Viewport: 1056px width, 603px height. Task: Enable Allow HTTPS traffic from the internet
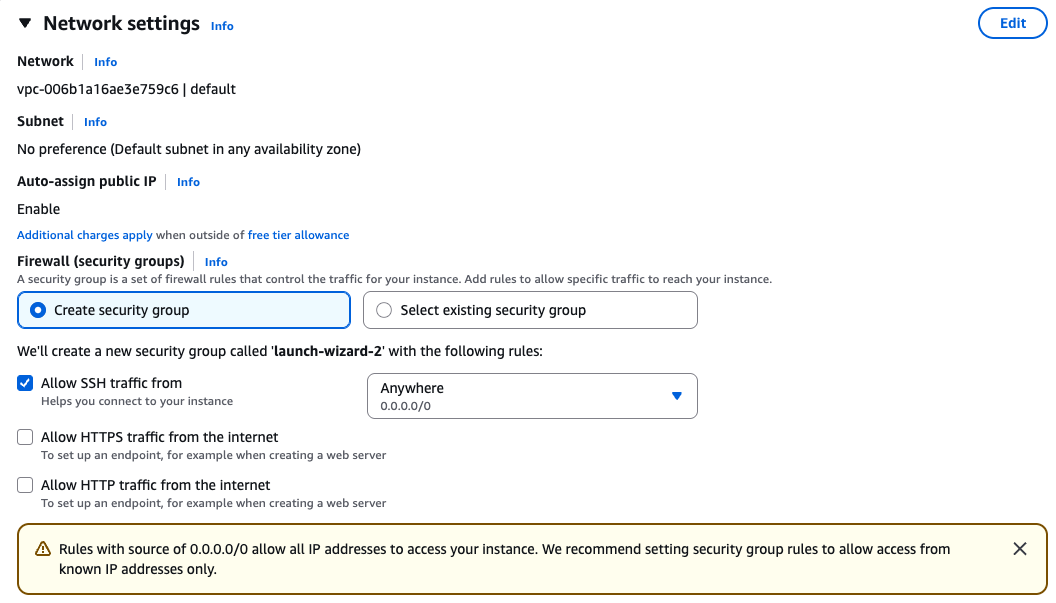(x=25, y=437)
